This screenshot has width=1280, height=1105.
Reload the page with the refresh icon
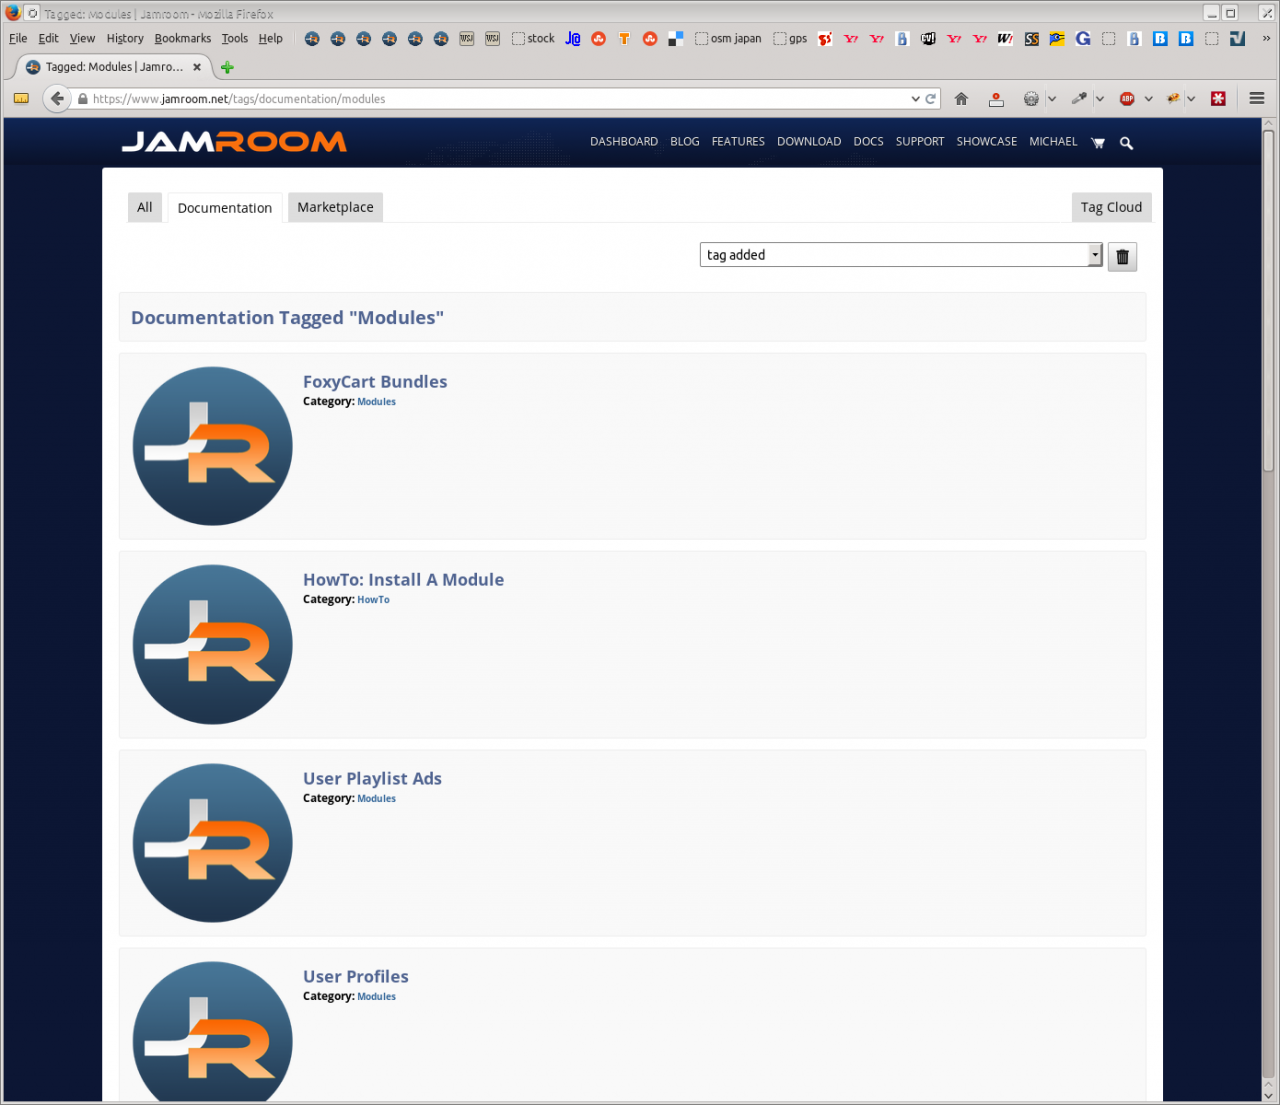pyautogui.click(x=931, y=99)
